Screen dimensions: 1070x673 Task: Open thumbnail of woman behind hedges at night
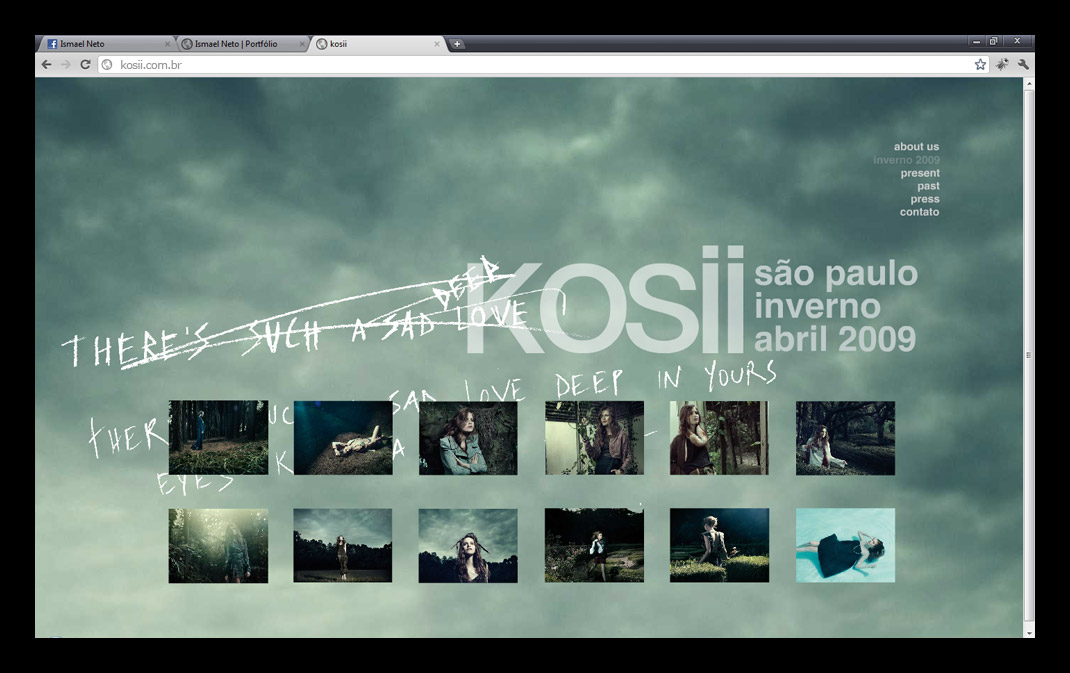point(719,545)
